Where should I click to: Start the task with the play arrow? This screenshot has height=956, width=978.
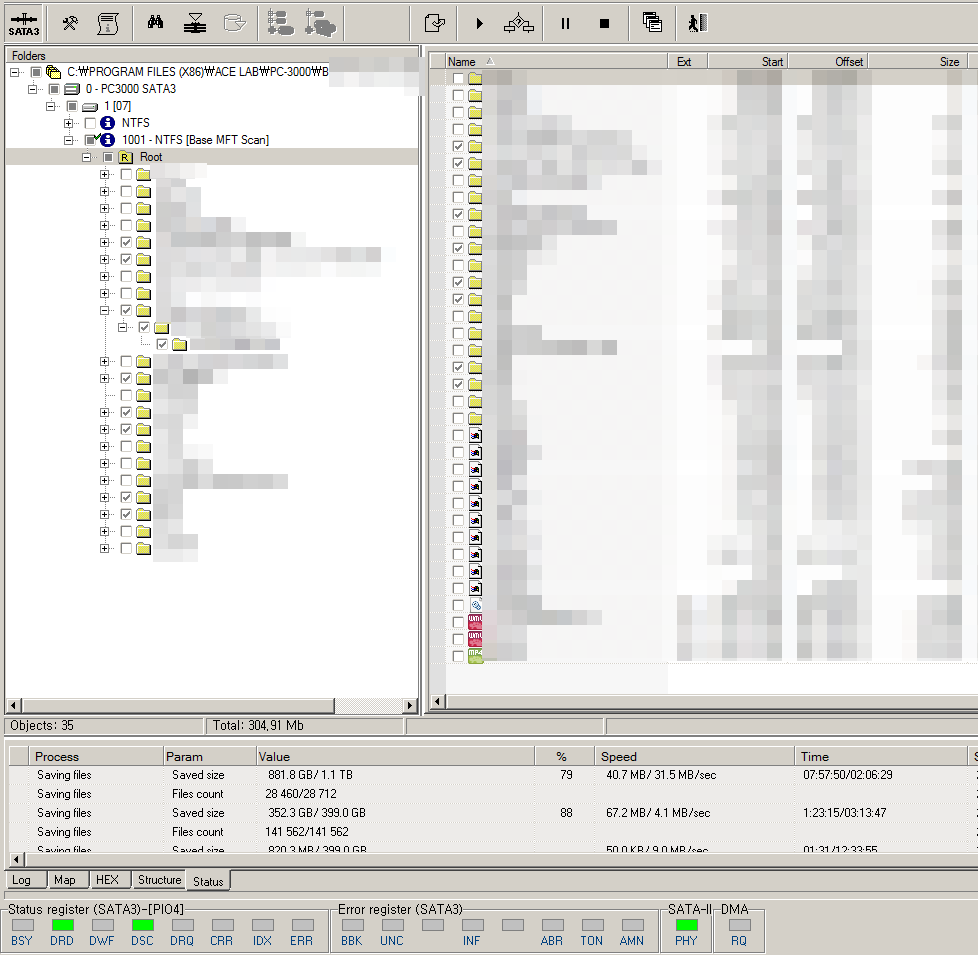(x=479, y=24)
